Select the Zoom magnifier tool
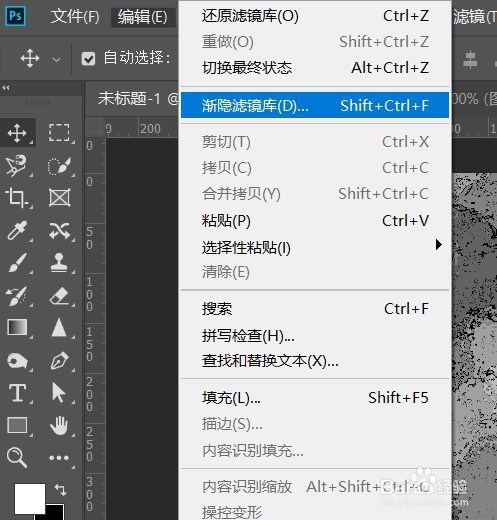The height and width of the screenshot is (520, 497). click(x=17, y=458)
